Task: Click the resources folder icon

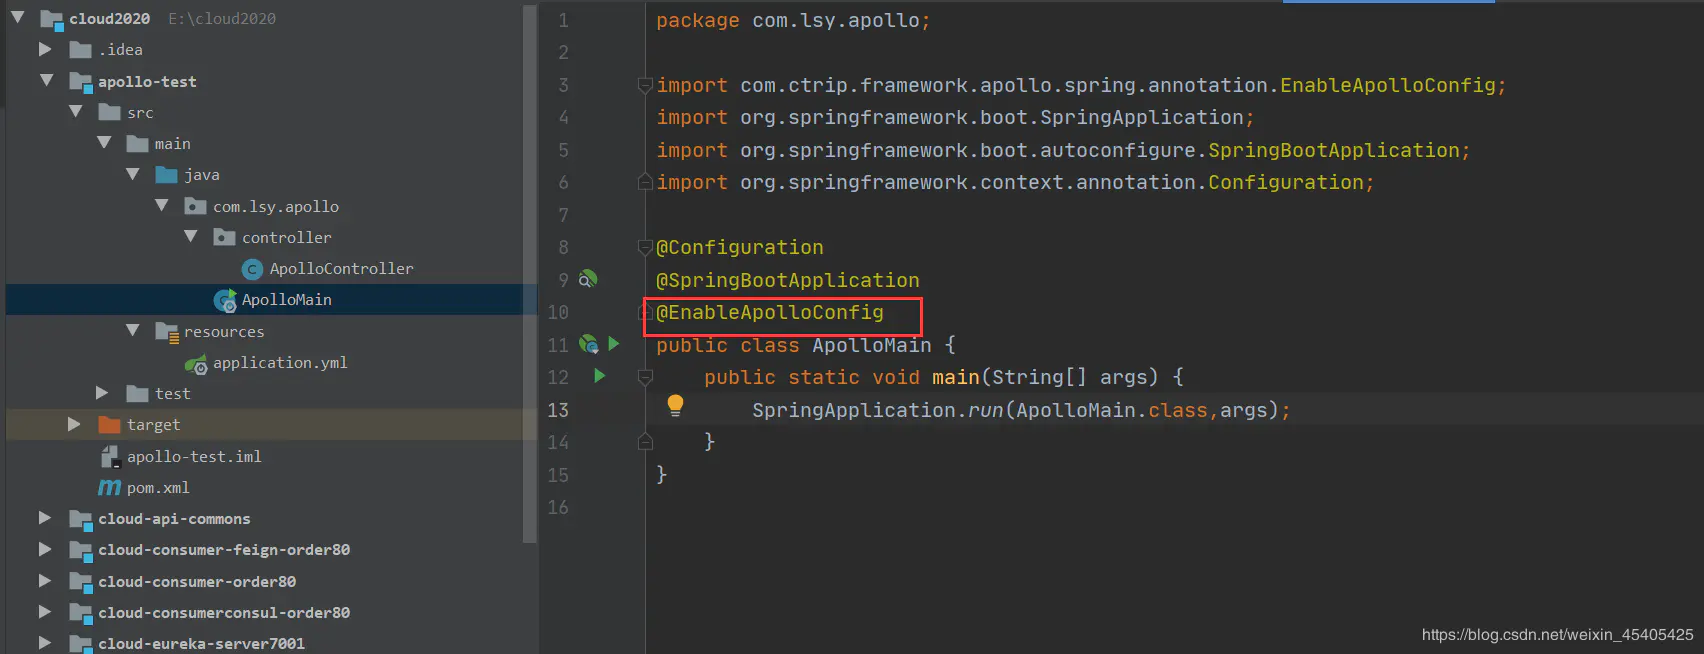Action: coord(167,332)
